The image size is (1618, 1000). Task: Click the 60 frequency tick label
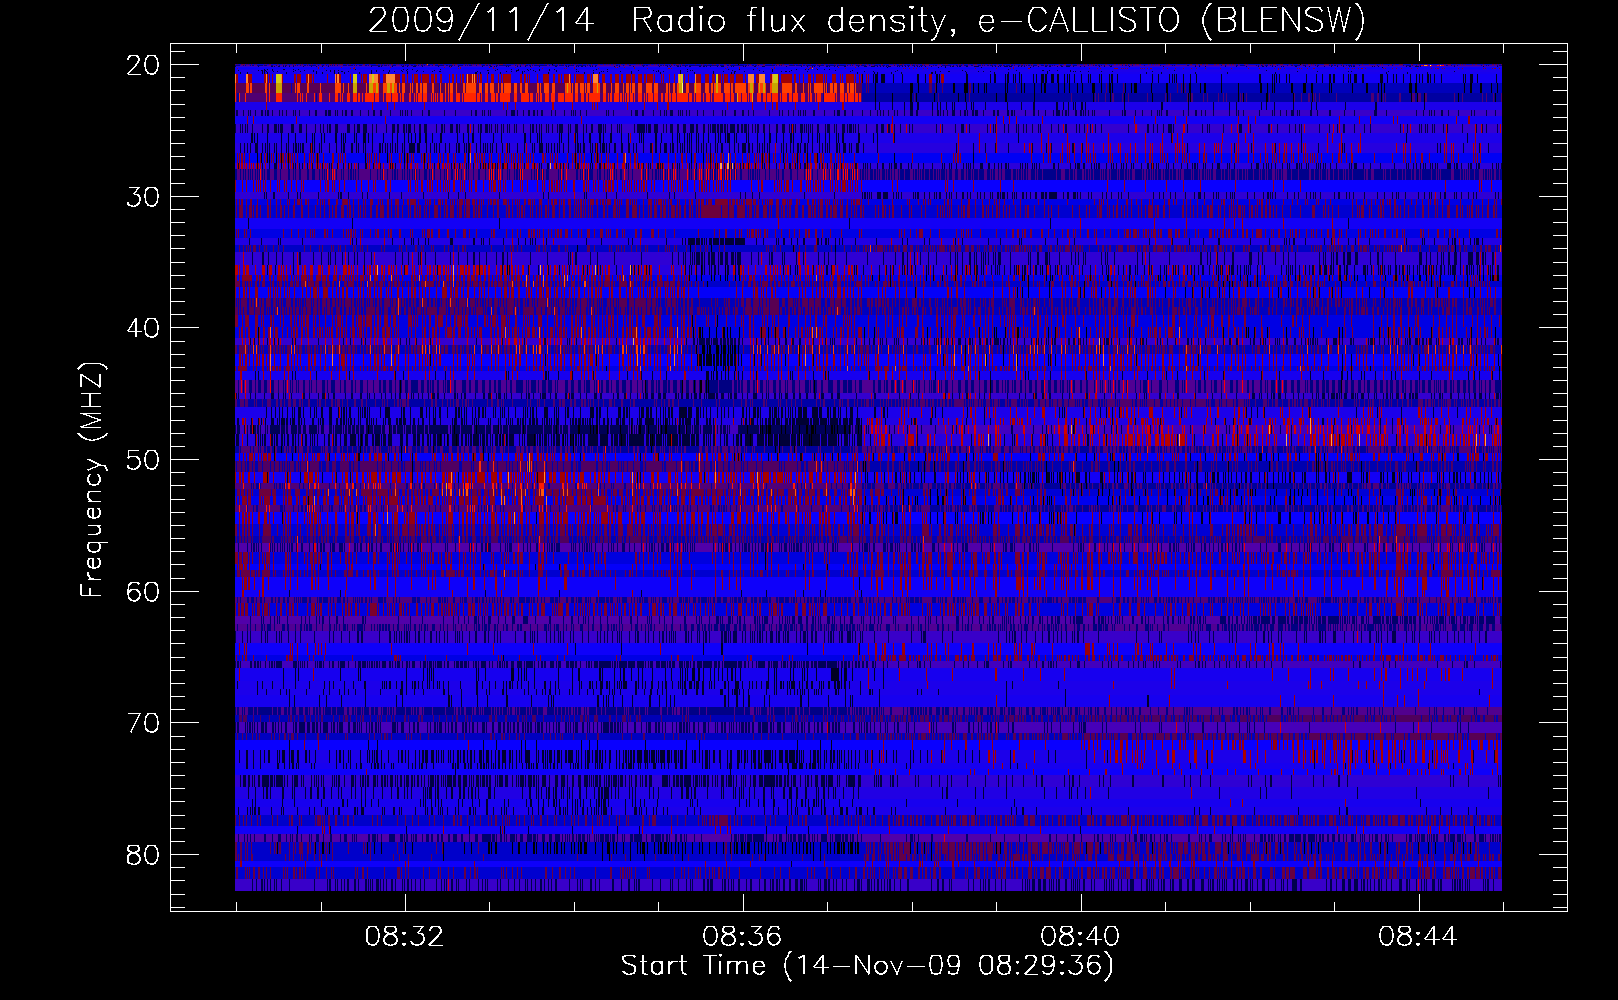(143, 592)
